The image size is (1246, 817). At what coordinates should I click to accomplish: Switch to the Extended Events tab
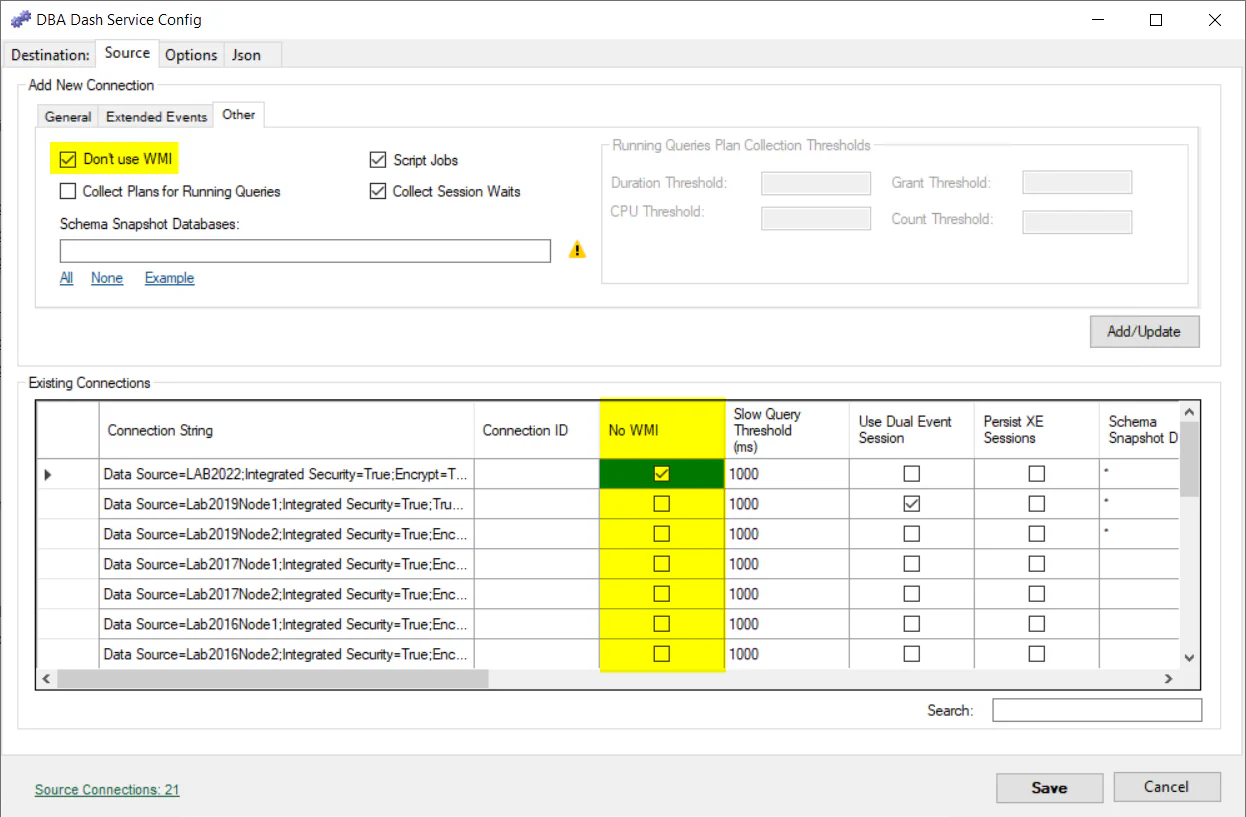(155, 116)
